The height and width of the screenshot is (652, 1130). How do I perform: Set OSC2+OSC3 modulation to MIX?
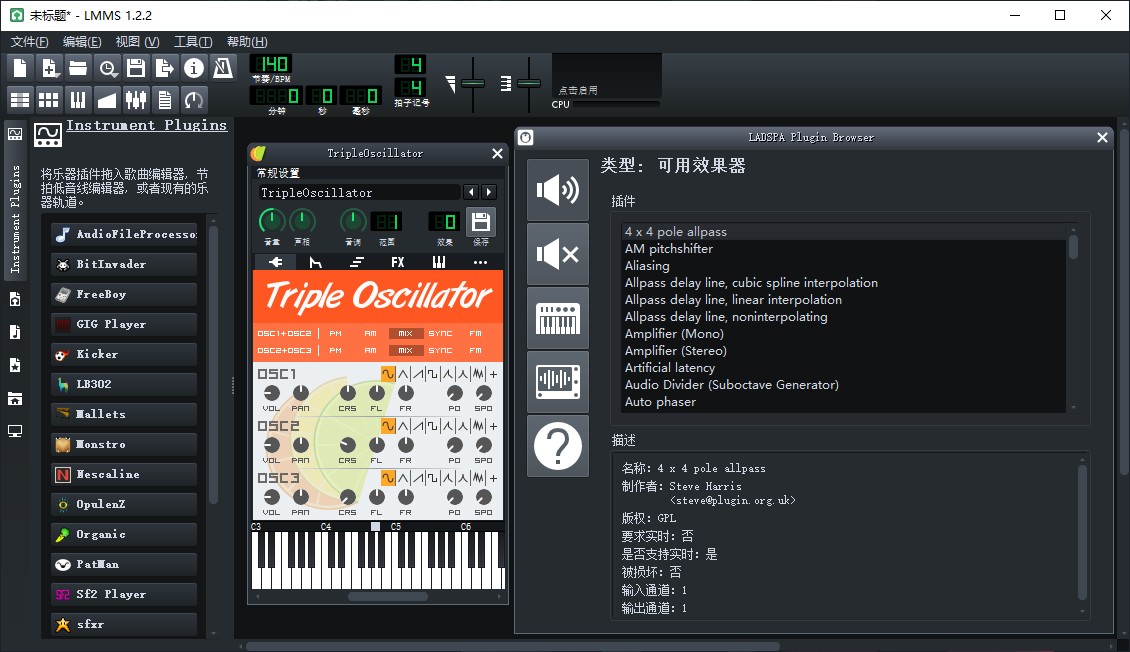[x=406, y=350]
